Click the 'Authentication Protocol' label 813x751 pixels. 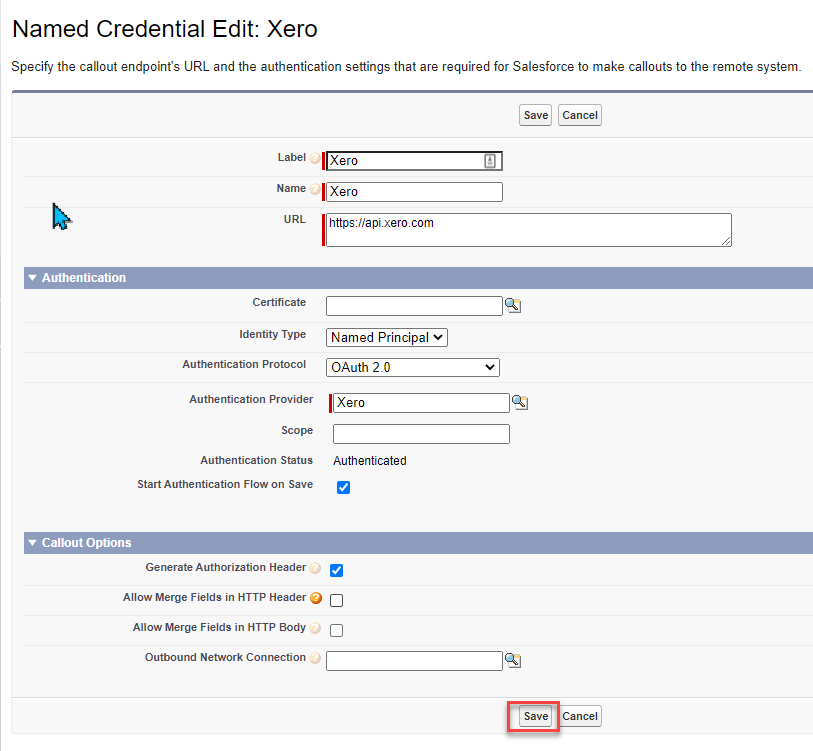tap(244, 364)
